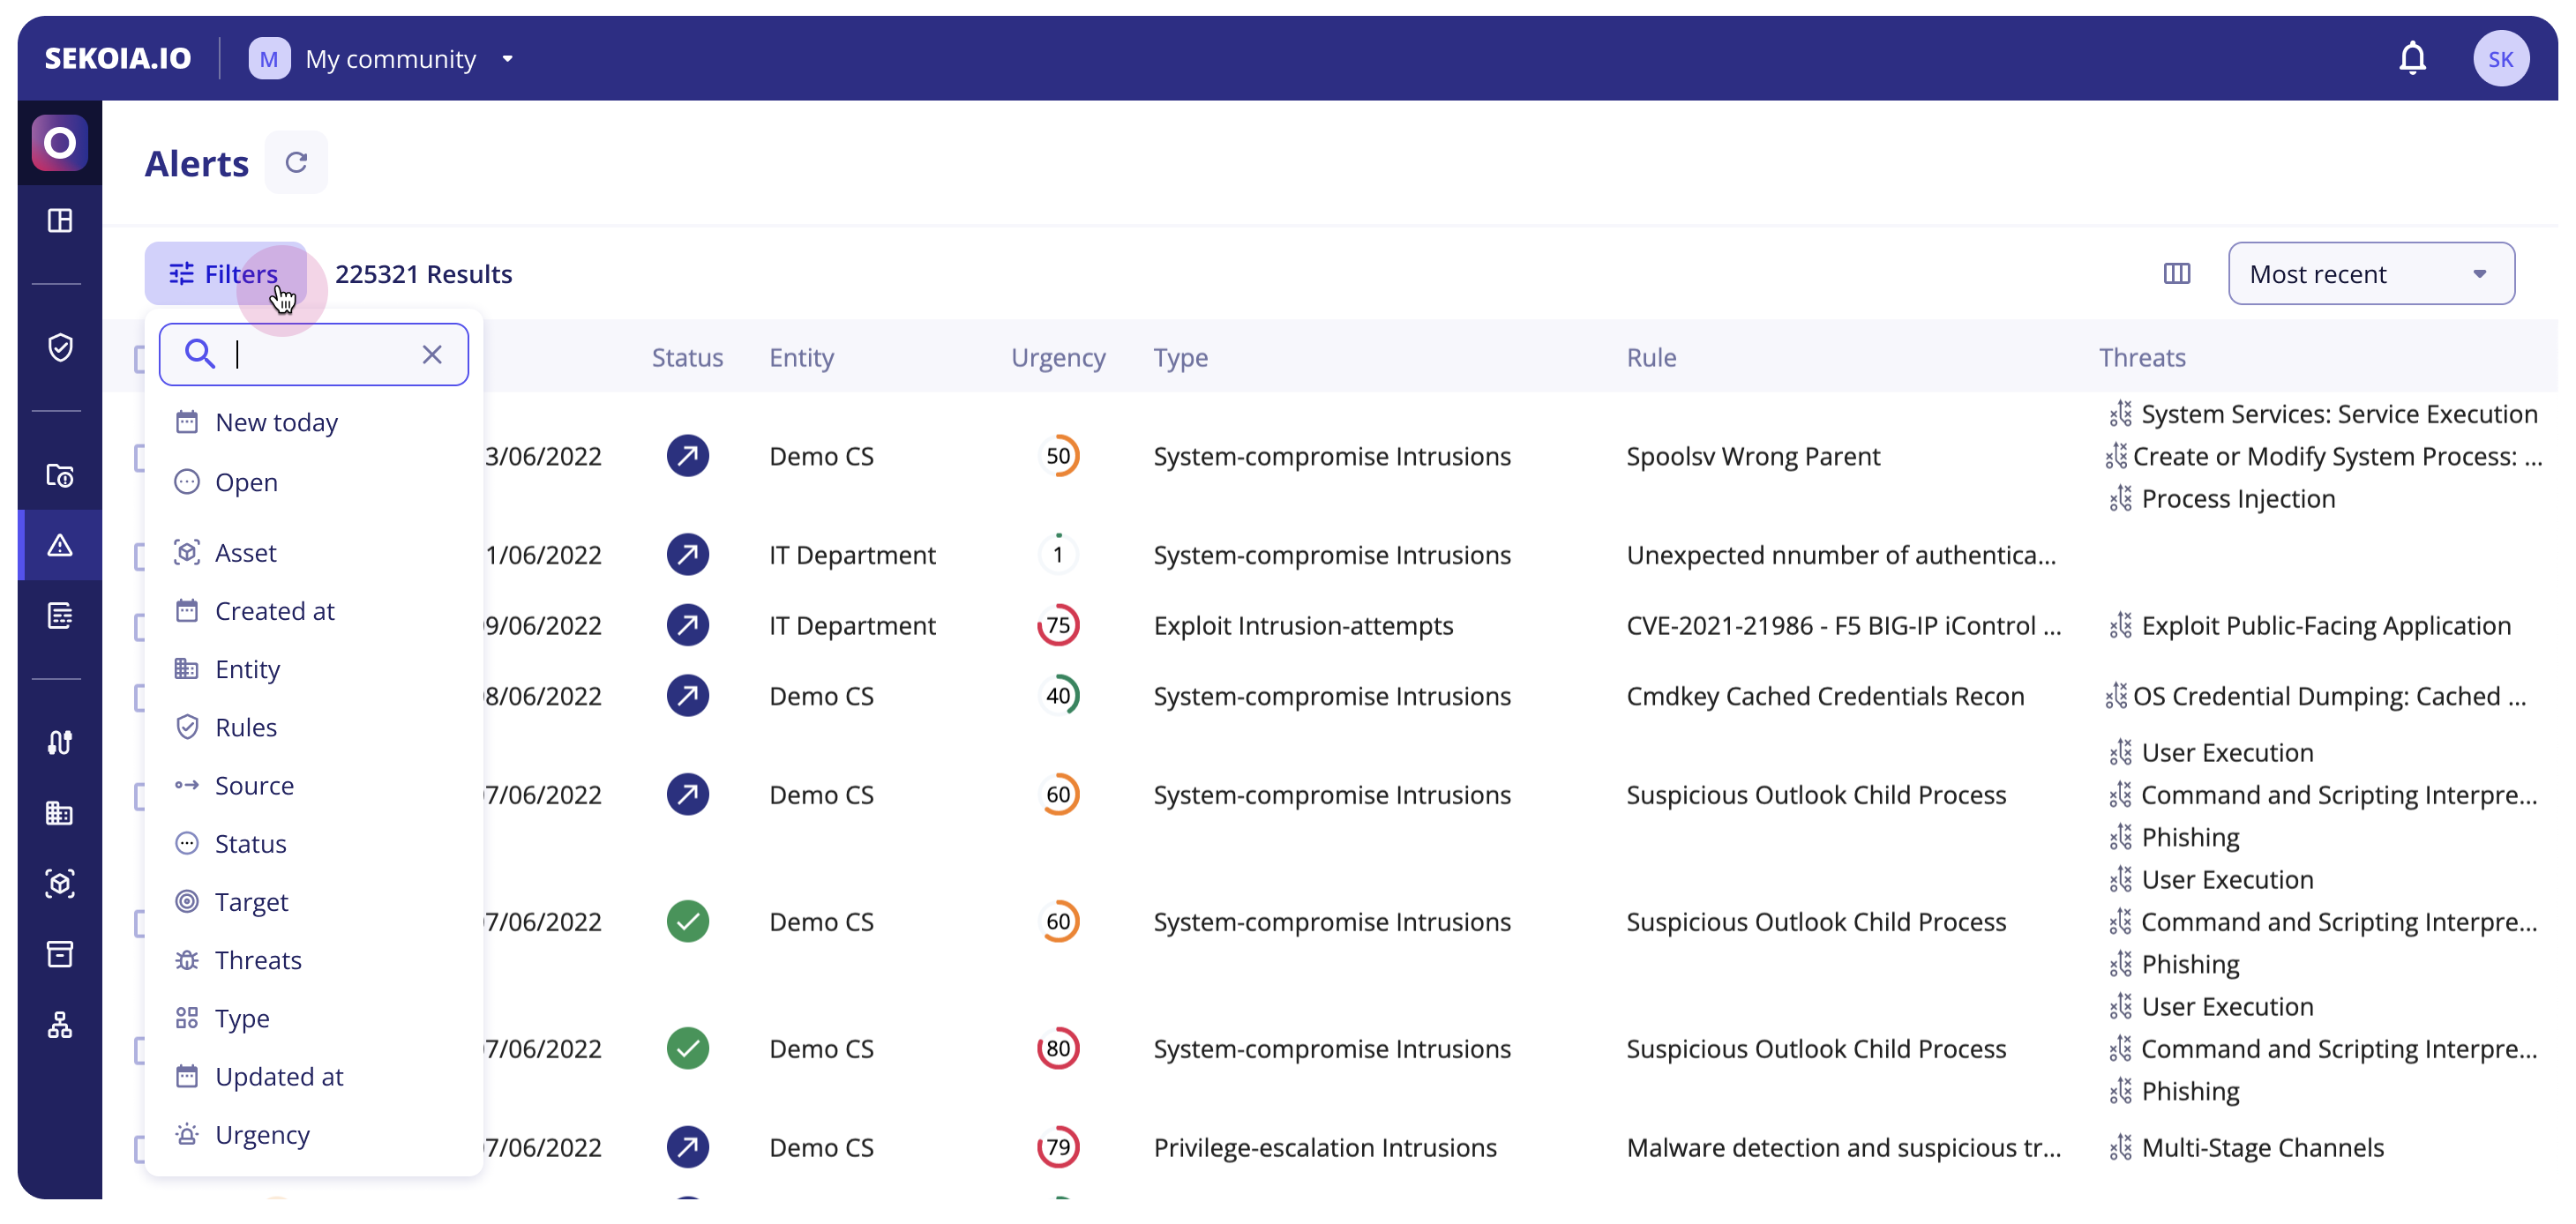The height and width of the screenshot is (1224, 2576).
Task: Choose Threats in the filter list
Action: pos(258,959)
